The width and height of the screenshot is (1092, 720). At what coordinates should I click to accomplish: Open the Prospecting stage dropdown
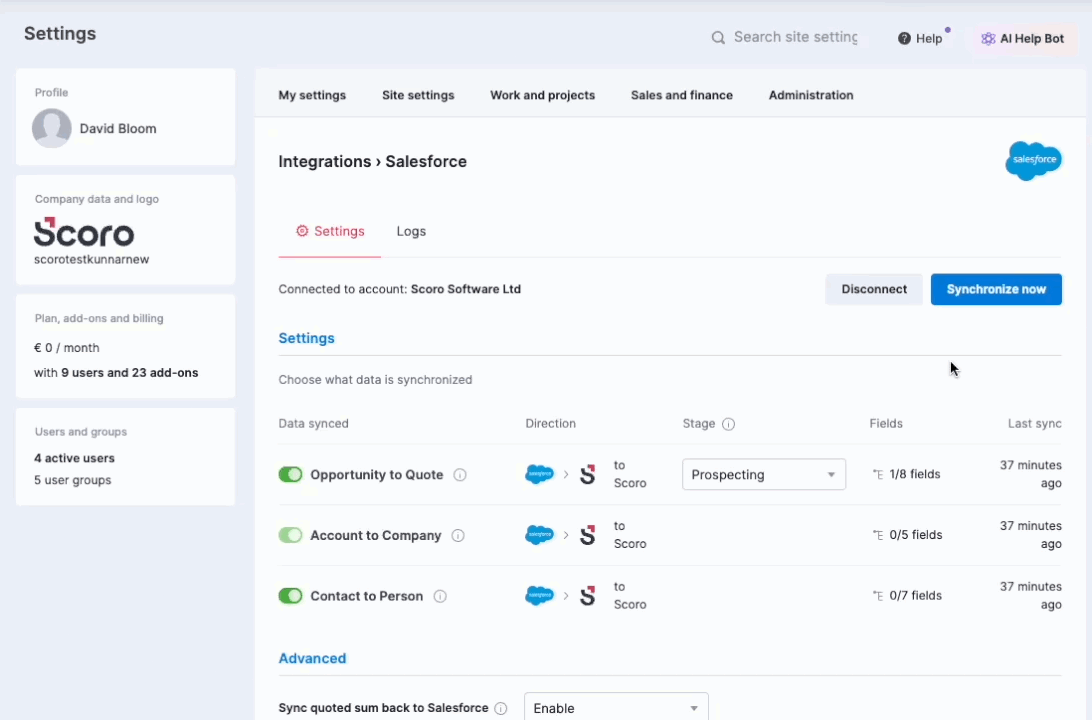764,474
